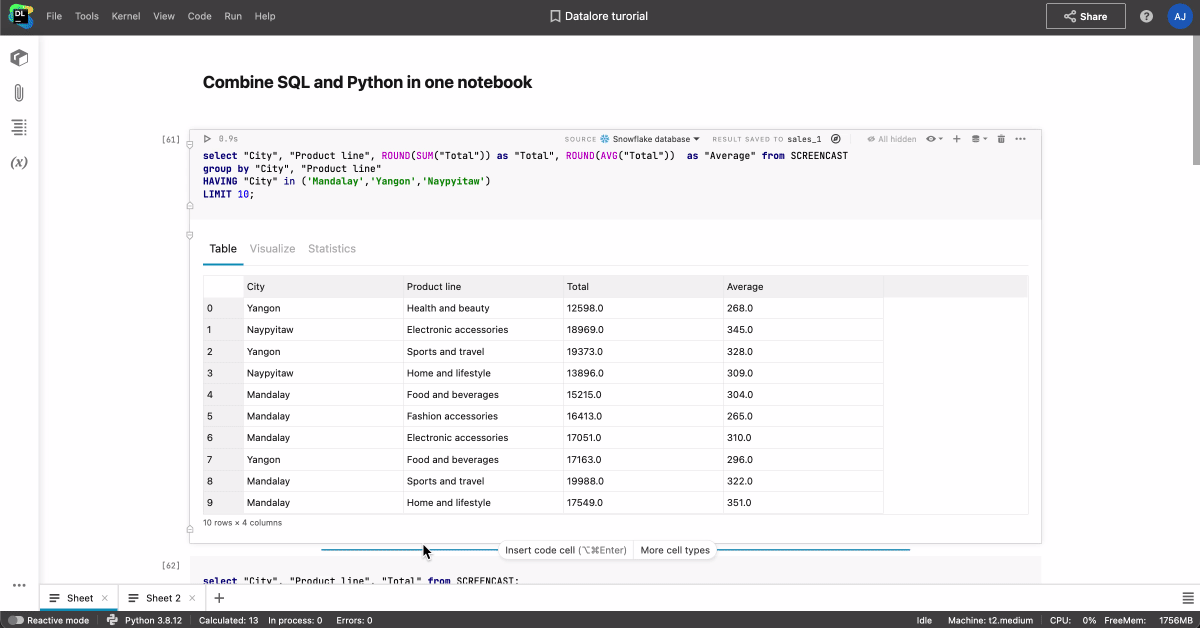The image size is (1200, 628).
Task: Click the compass icon next to sales_1
Action: [x=836, y=139]
